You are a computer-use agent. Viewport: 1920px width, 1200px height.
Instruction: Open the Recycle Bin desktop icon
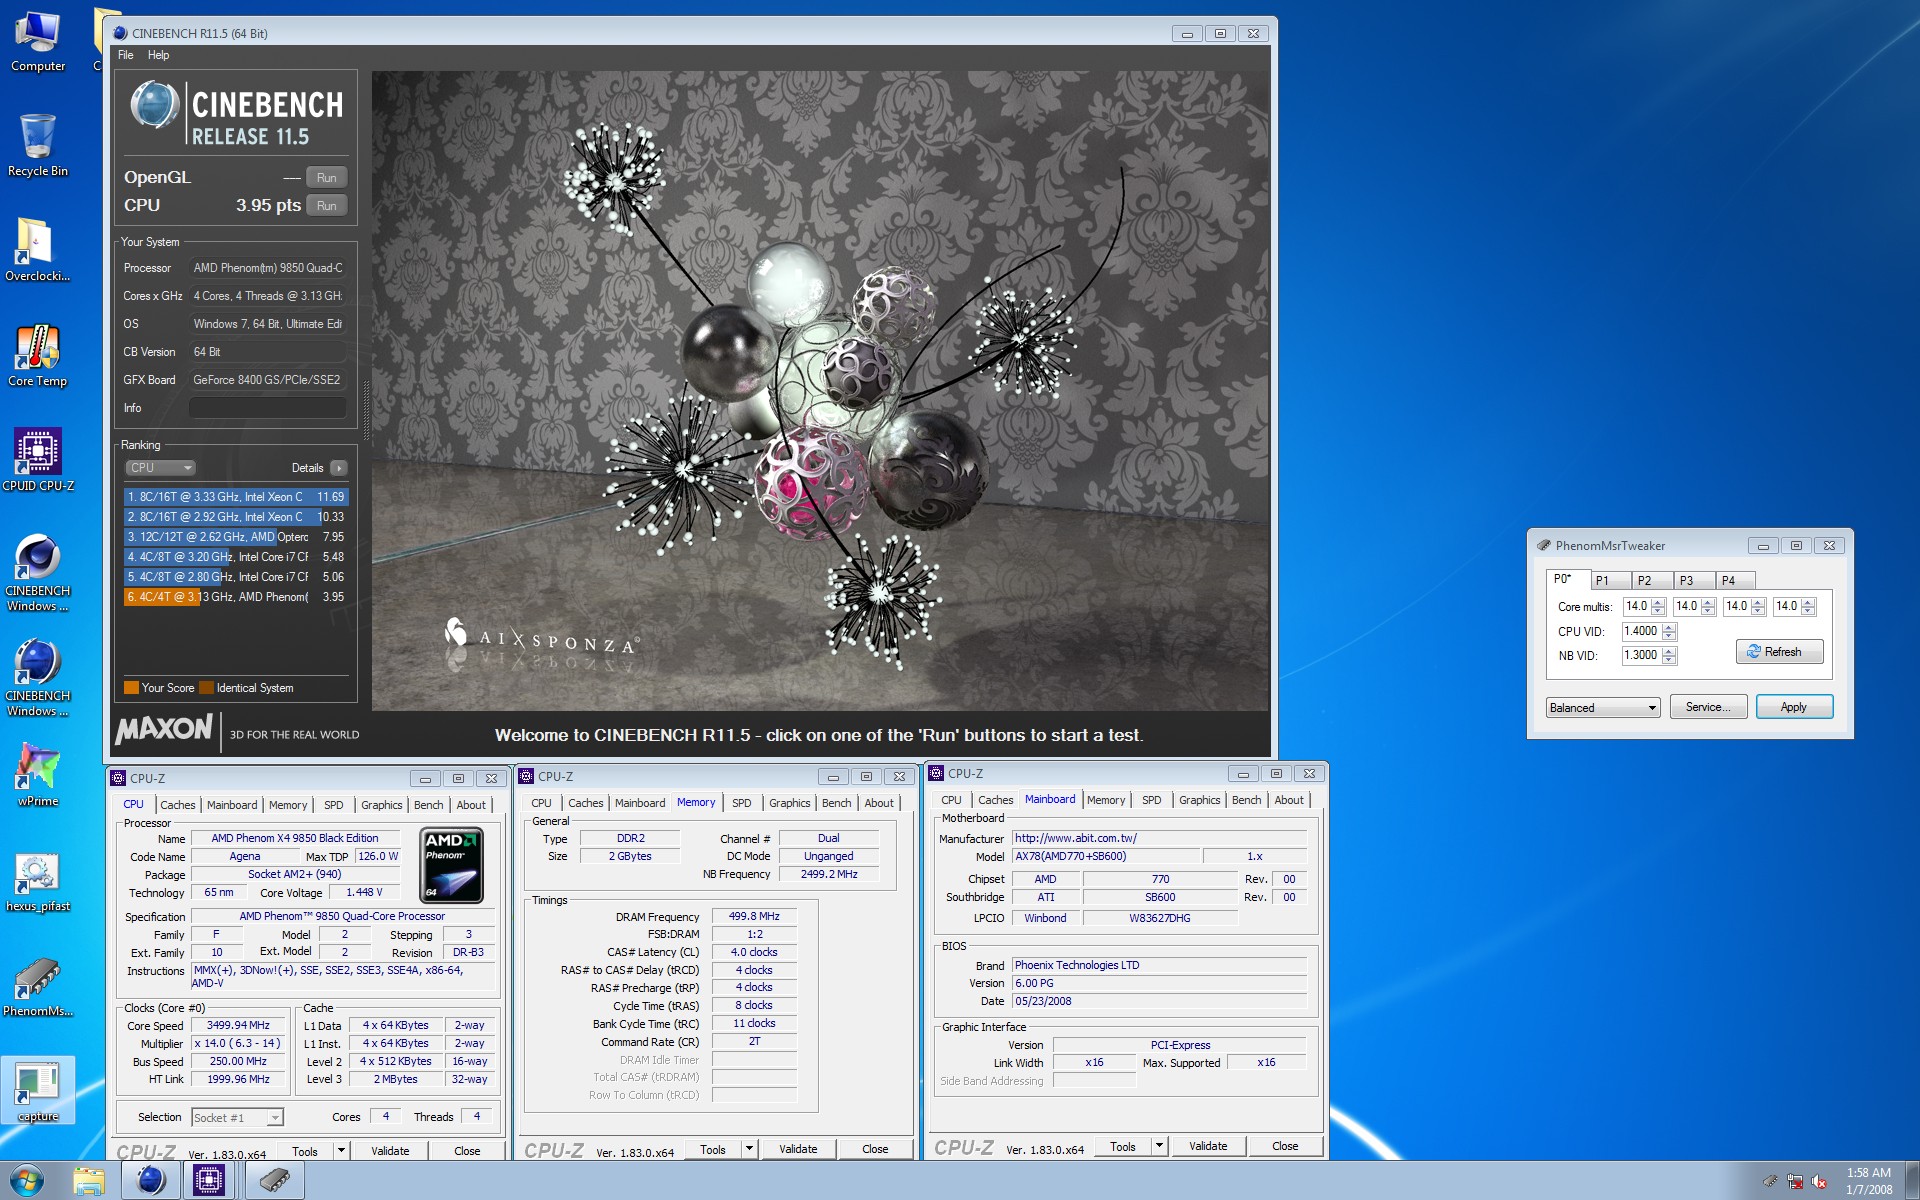38,145
